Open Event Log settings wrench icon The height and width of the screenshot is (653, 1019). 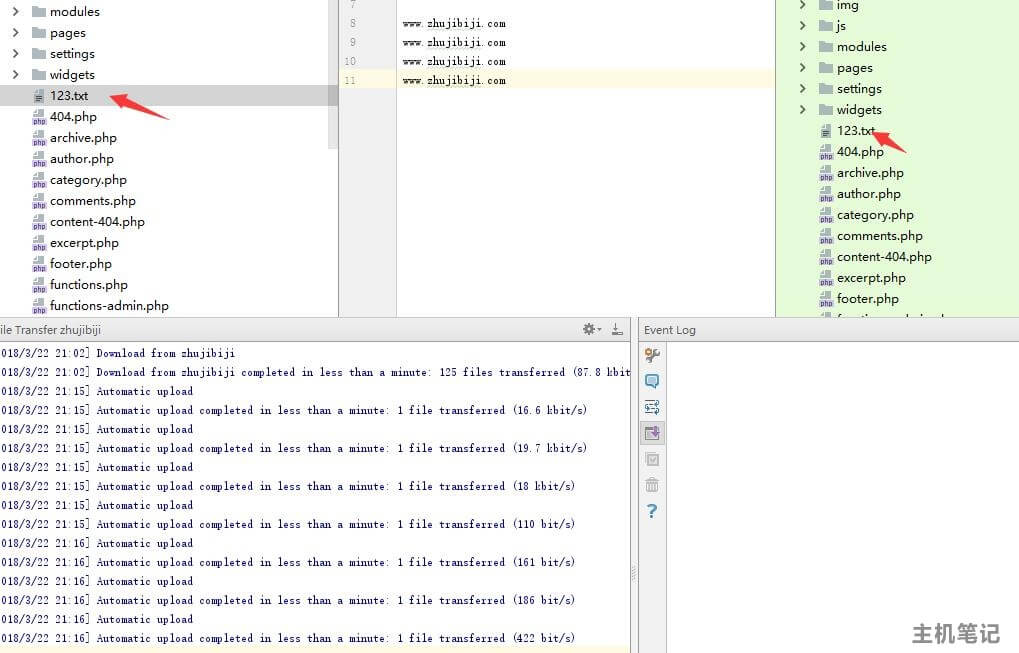(x=652, y=355)
